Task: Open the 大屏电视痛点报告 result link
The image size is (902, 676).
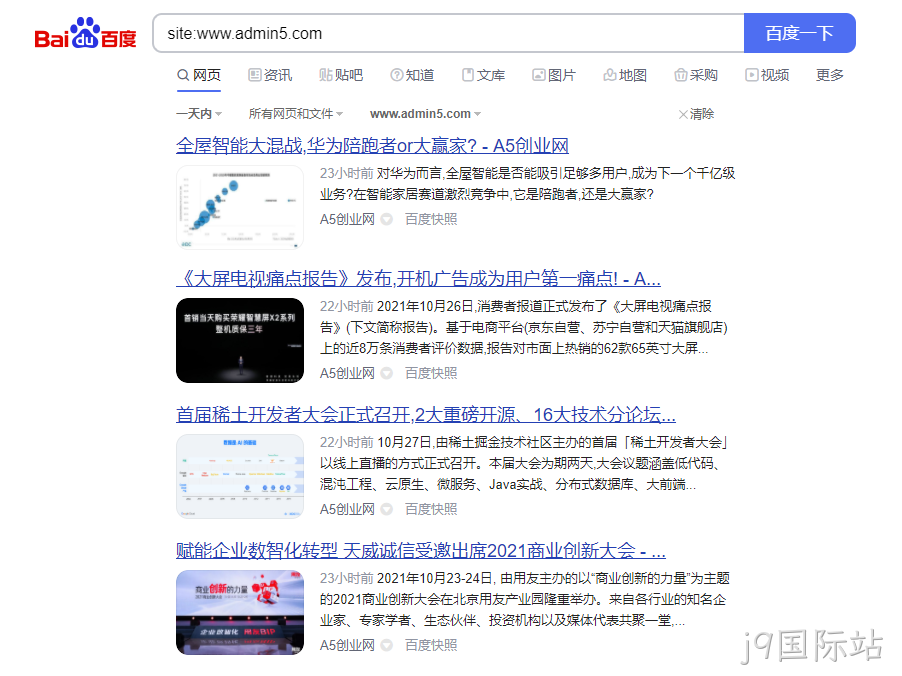Action: pos(418,279)
